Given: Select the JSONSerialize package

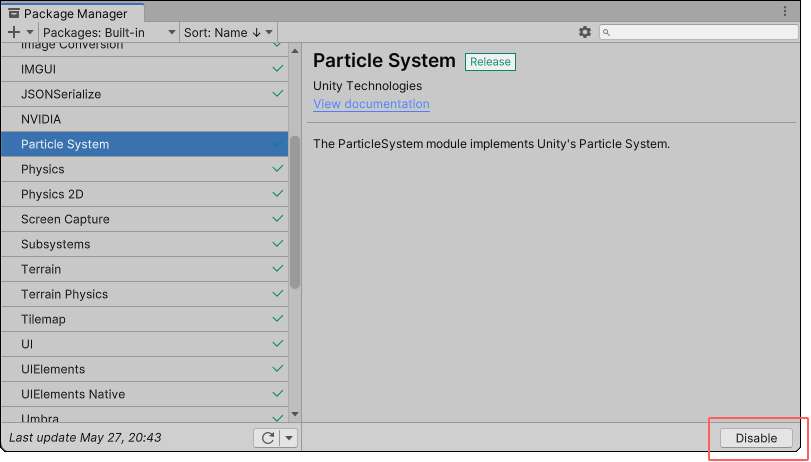Looking at the screenshot, I should click(144, 94).
